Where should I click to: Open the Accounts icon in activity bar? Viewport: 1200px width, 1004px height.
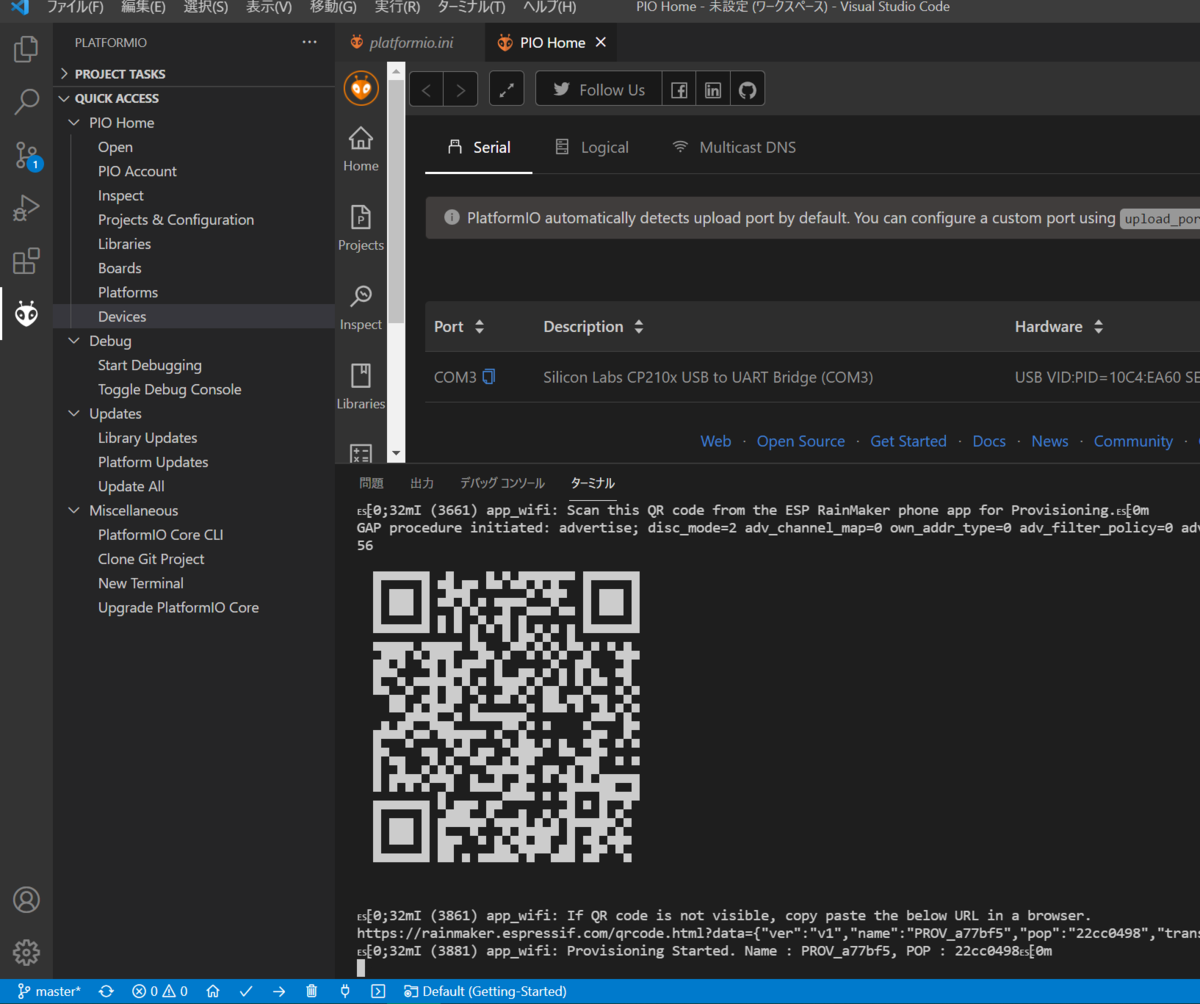coord(26,899)
